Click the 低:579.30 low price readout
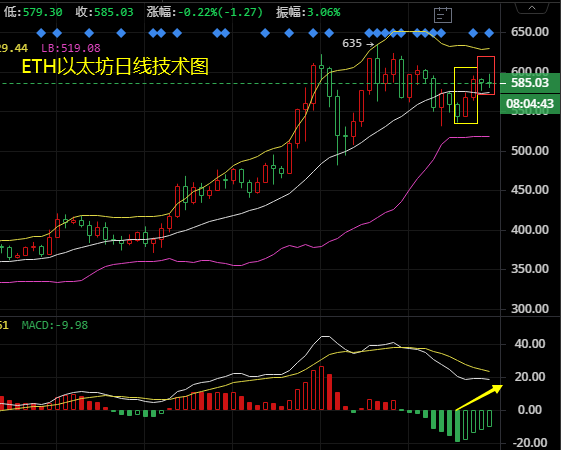The width and height of the screenshot is (561, 450). pyautogui.click(x=33, y=13)
